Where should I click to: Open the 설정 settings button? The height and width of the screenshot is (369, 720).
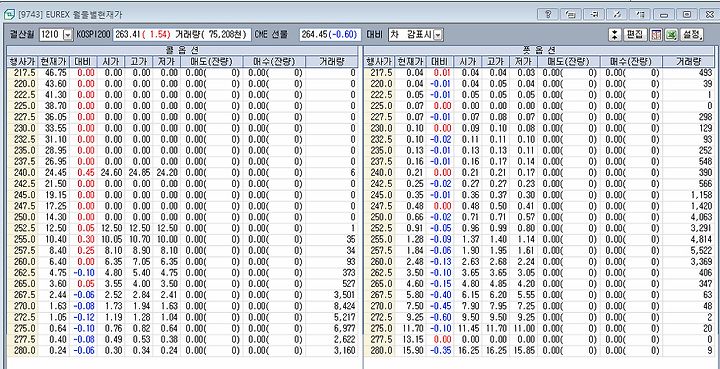[x=692, y=34]
